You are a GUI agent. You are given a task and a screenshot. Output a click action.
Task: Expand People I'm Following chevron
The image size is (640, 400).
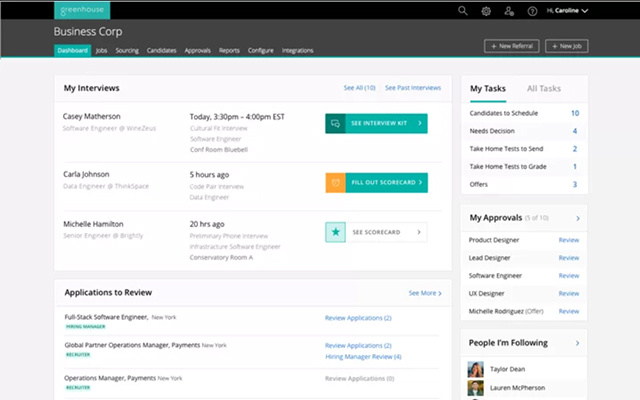577,343
